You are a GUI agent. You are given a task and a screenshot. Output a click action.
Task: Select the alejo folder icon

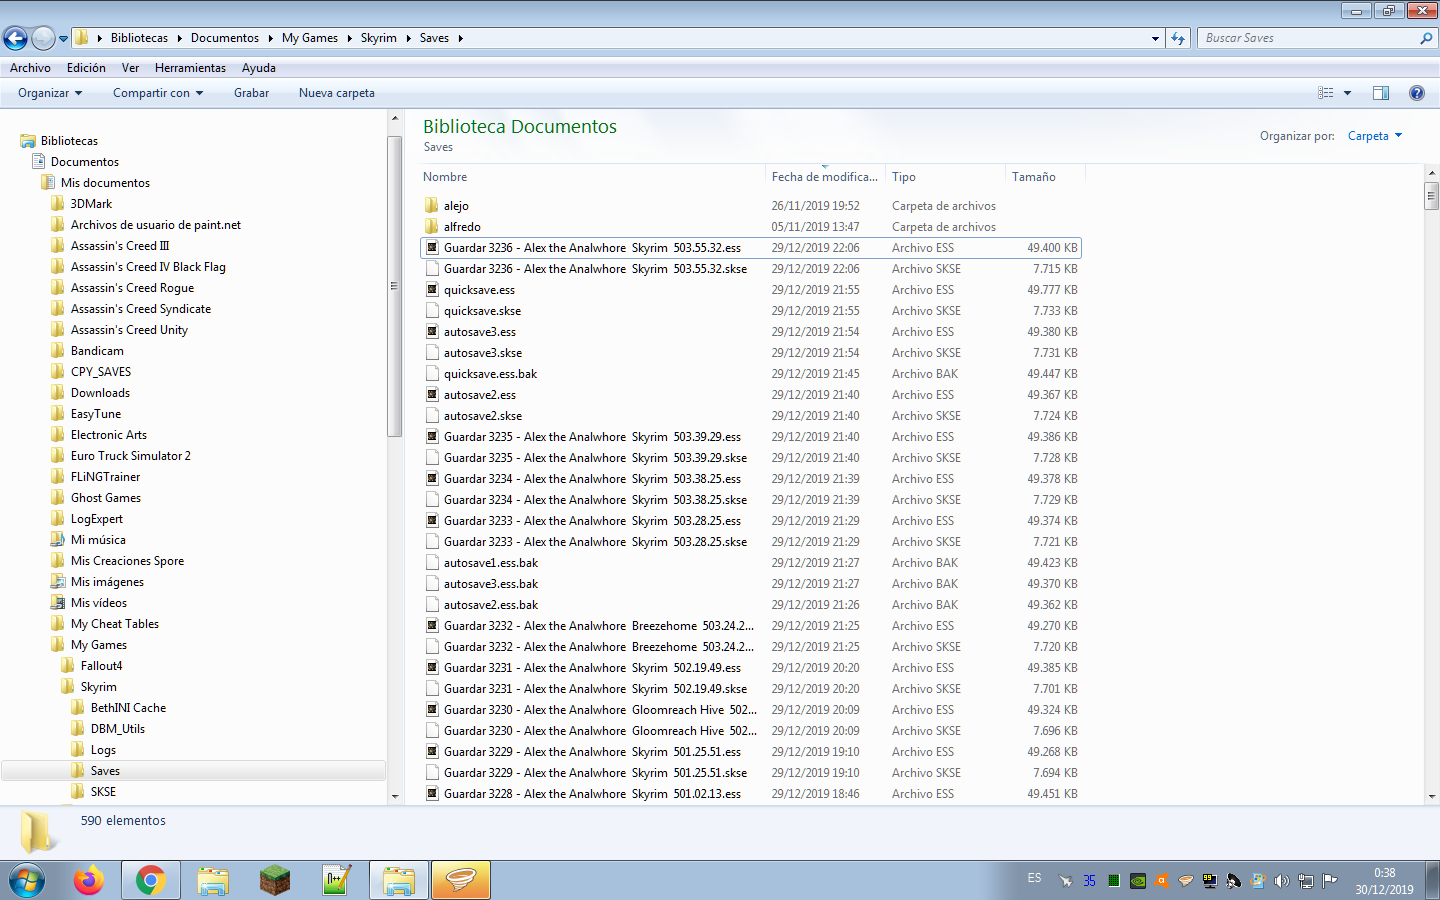pyautogui.click(x=432, y=205)
